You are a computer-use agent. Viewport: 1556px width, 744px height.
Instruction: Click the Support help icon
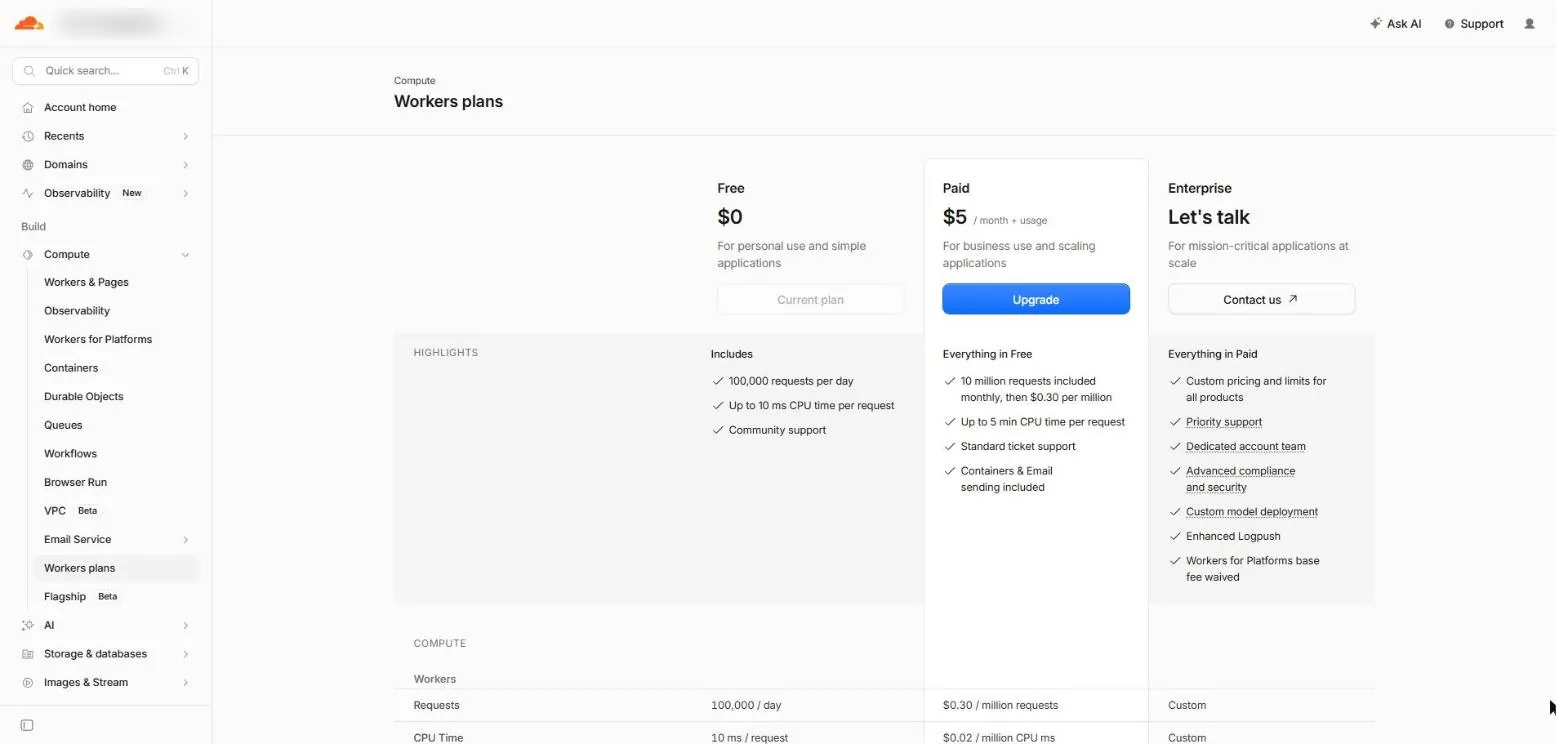click(x=1449, y=24)
